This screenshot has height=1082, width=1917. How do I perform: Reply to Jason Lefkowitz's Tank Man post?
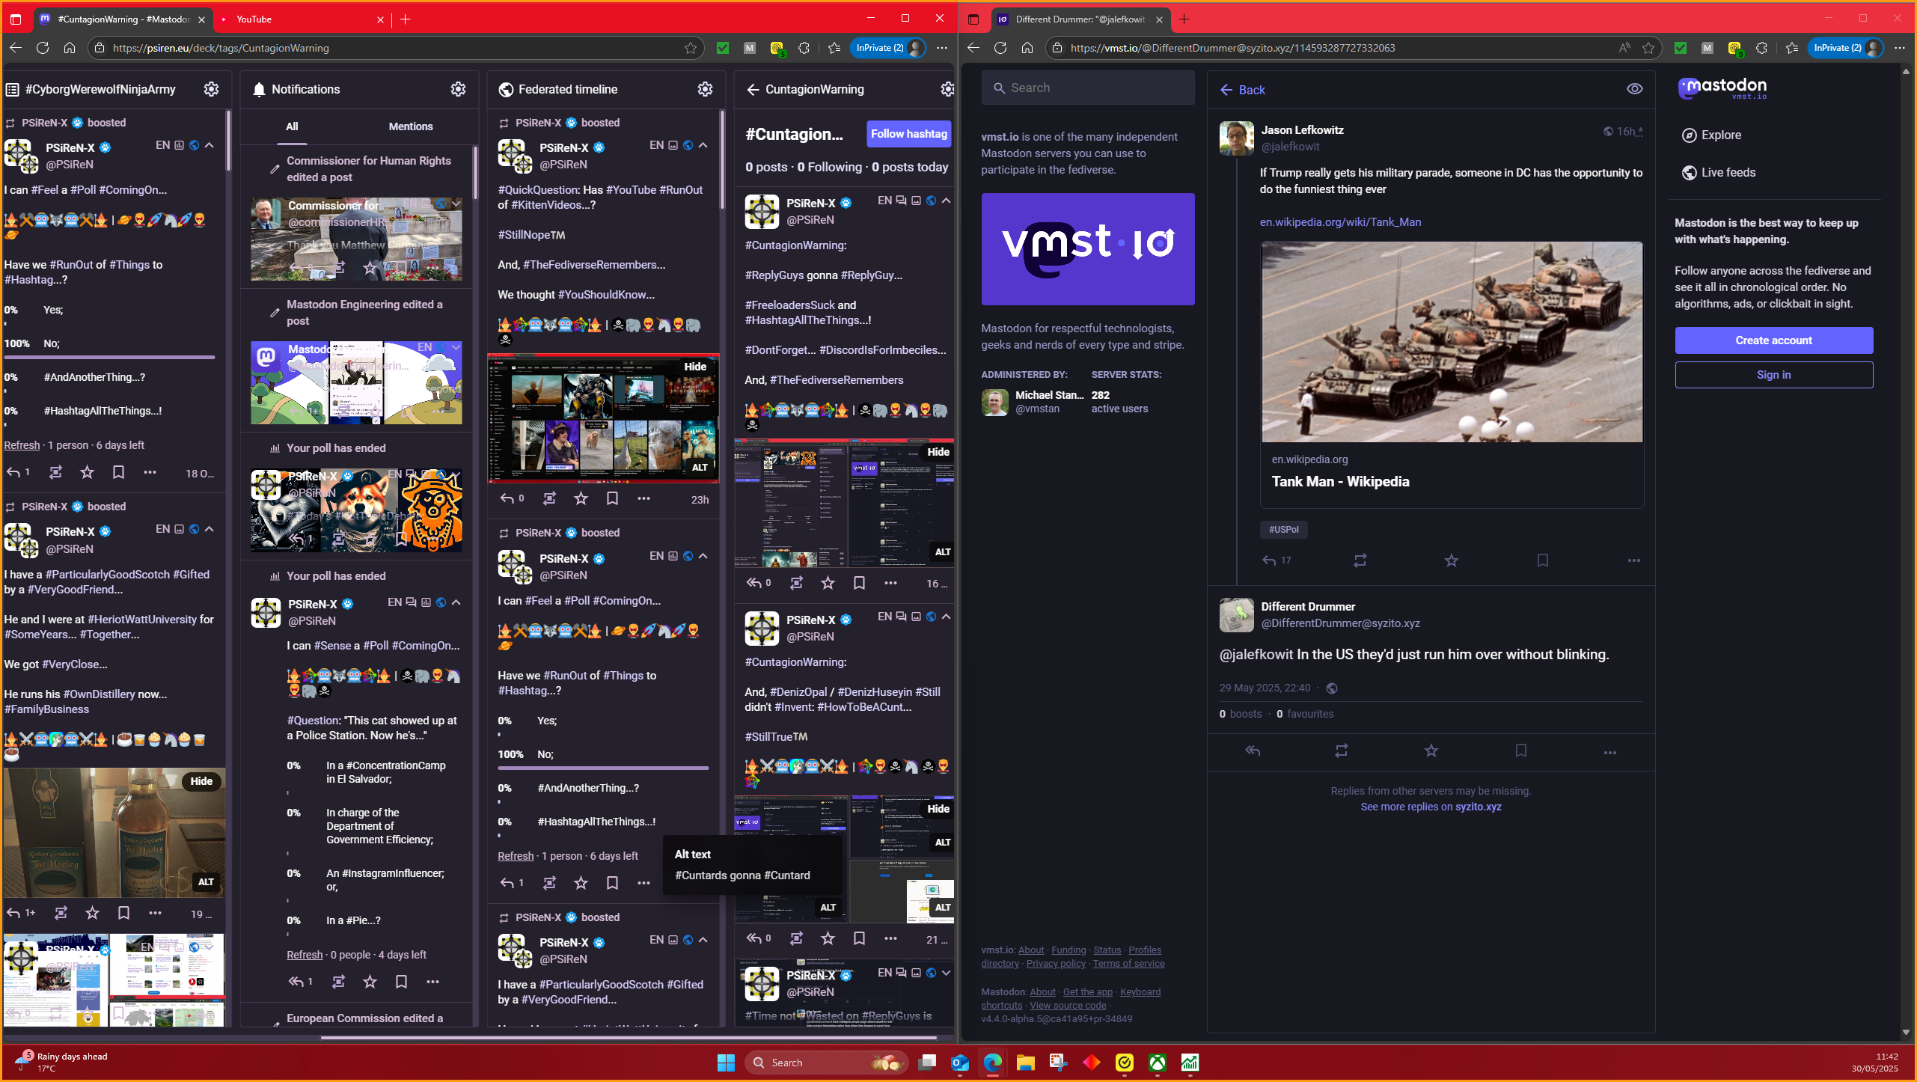pyautogui.click(x=1270, y=561)
